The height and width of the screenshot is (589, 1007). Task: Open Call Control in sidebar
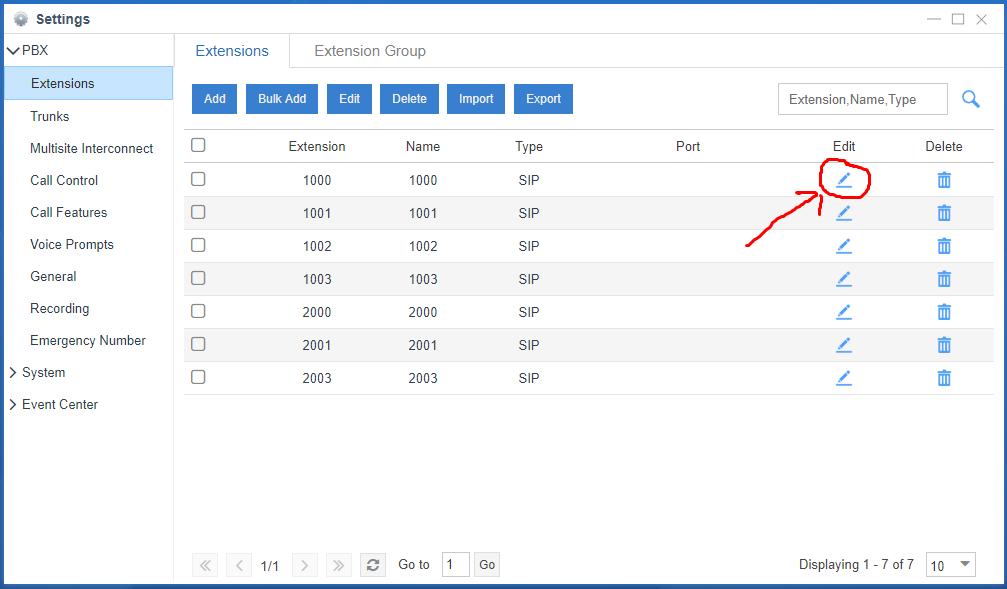pyautogui.click(x=64, y=180)
